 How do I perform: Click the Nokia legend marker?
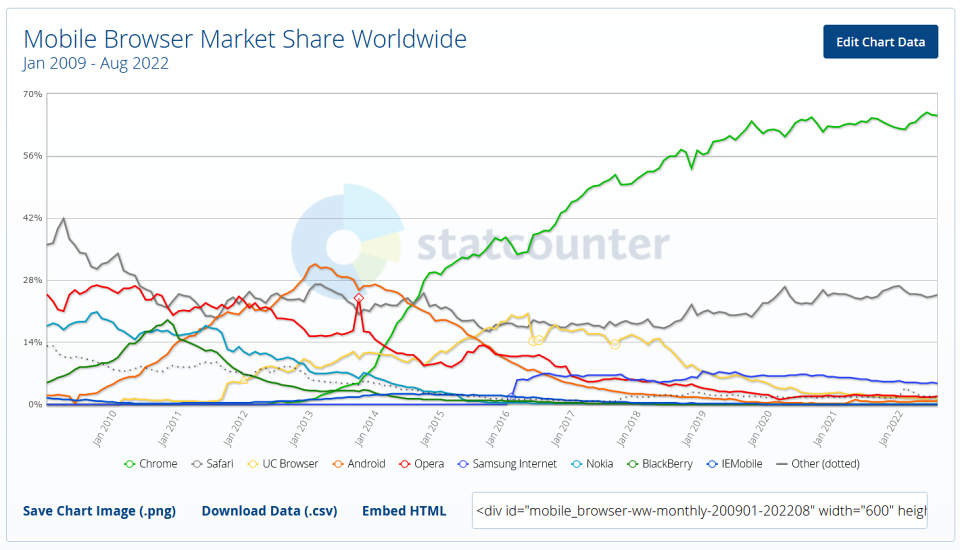tap(576, 464)
